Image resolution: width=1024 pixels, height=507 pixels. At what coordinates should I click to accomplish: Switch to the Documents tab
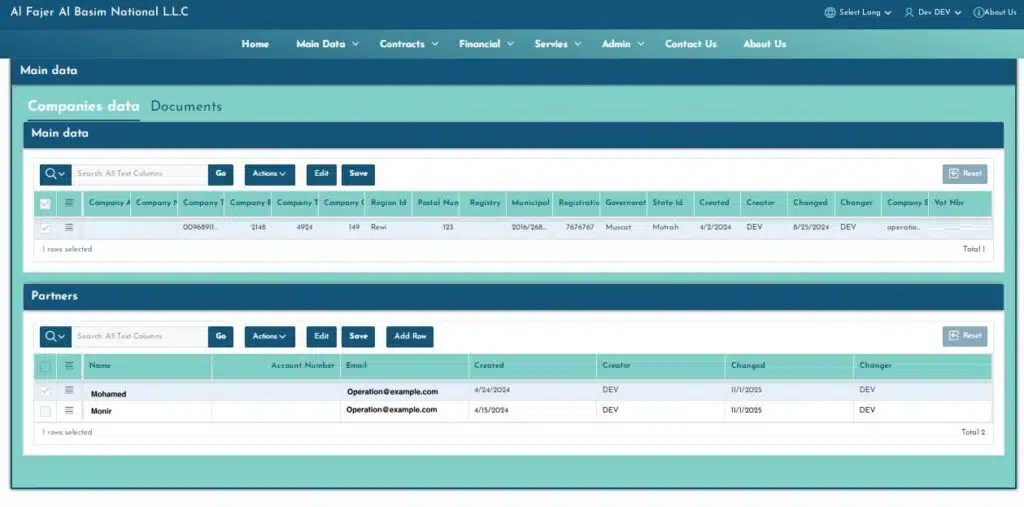186,106
